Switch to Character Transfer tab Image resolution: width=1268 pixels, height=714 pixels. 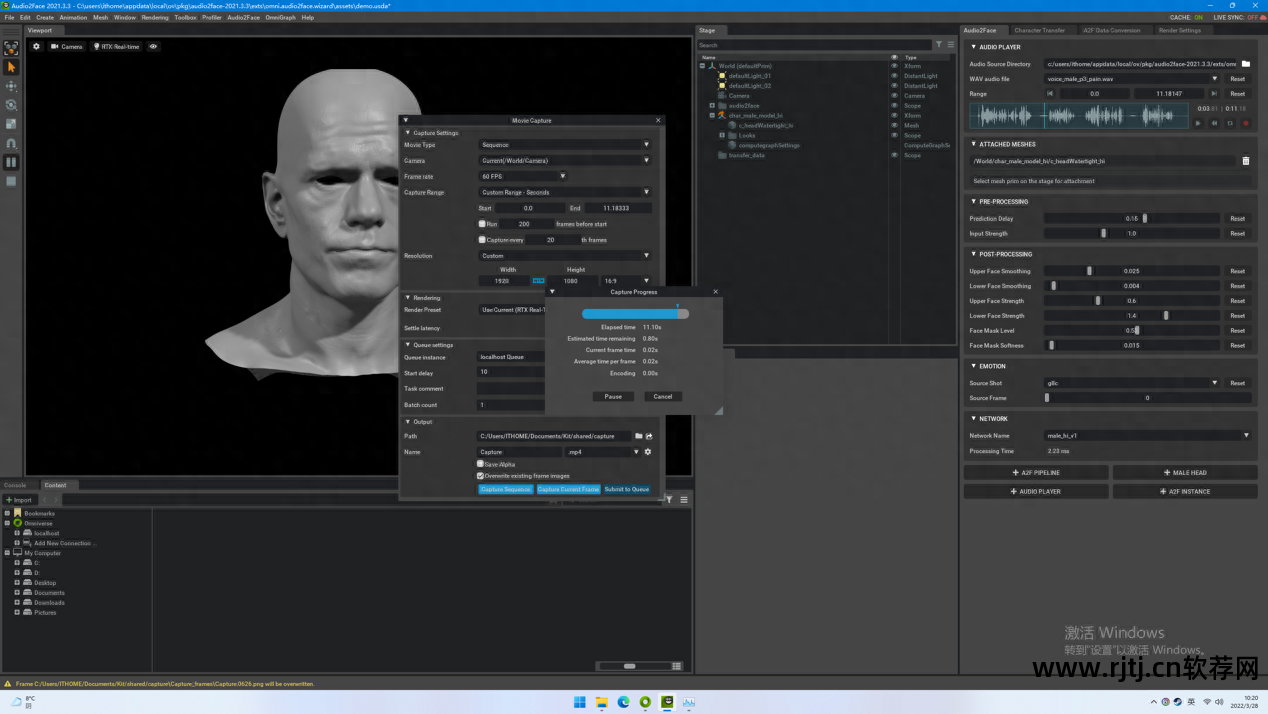1039,30
